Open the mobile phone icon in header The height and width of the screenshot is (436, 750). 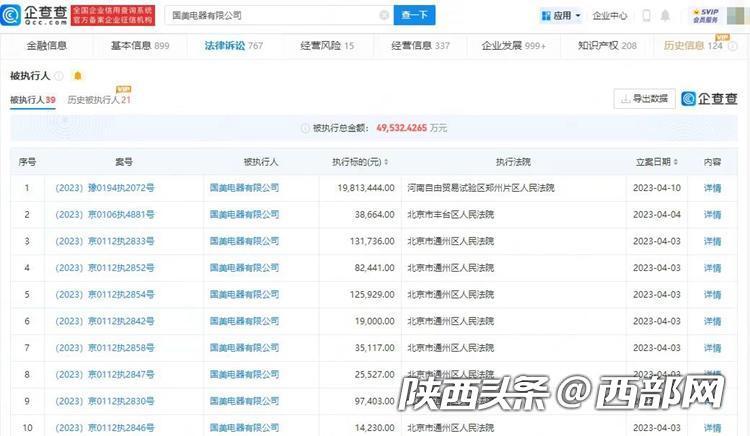[646, 15]
